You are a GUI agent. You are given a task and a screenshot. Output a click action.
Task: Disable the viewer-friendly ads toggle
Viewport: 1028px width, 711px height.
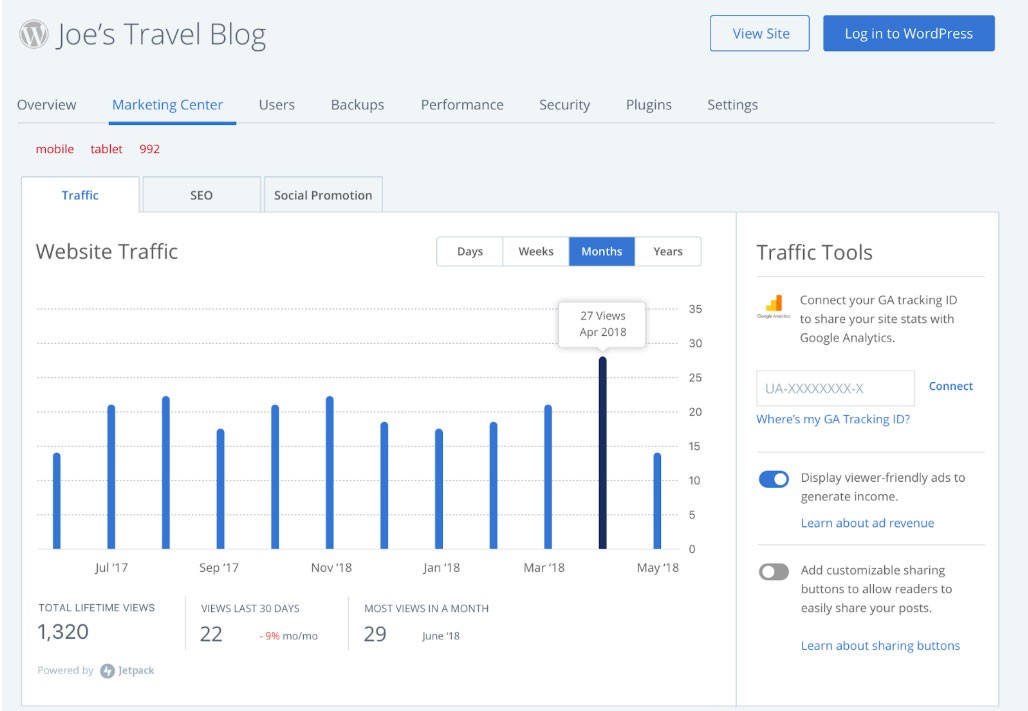(774, 479)
